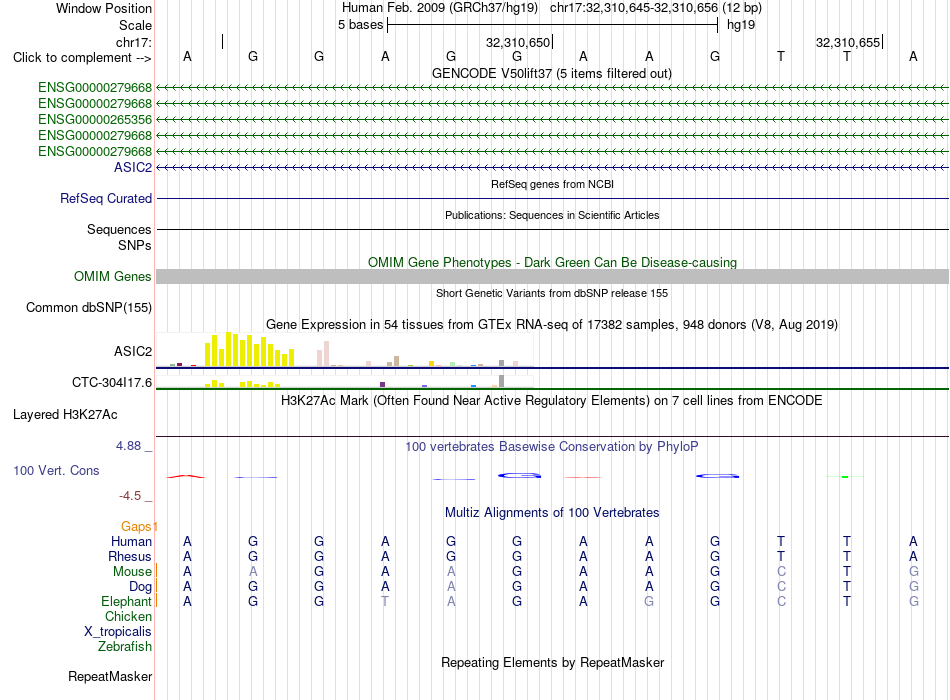The image size is (950, 700).
Task: Click the 32,310,650 position marker
Action: tap(518, 42)
